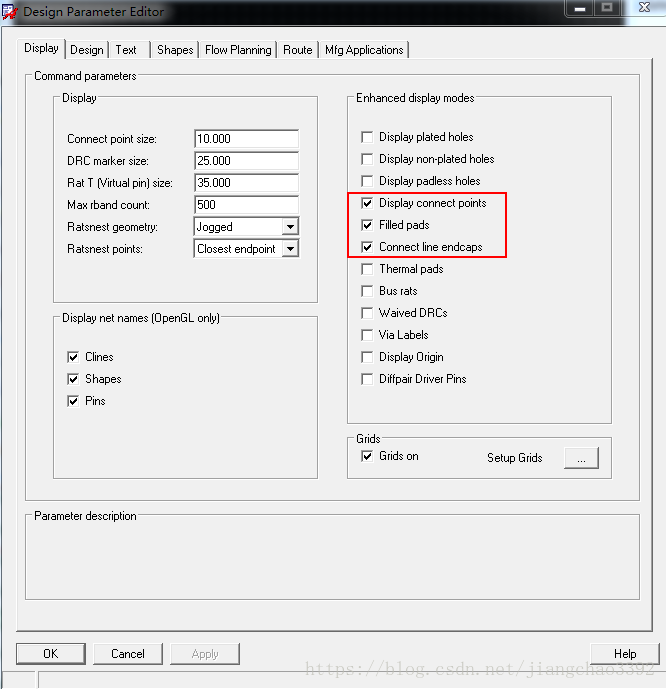The height and width of the screenshot is (689, 666).
Task: Enable Waived DRCs checkbox
Action: pos(367,313)
